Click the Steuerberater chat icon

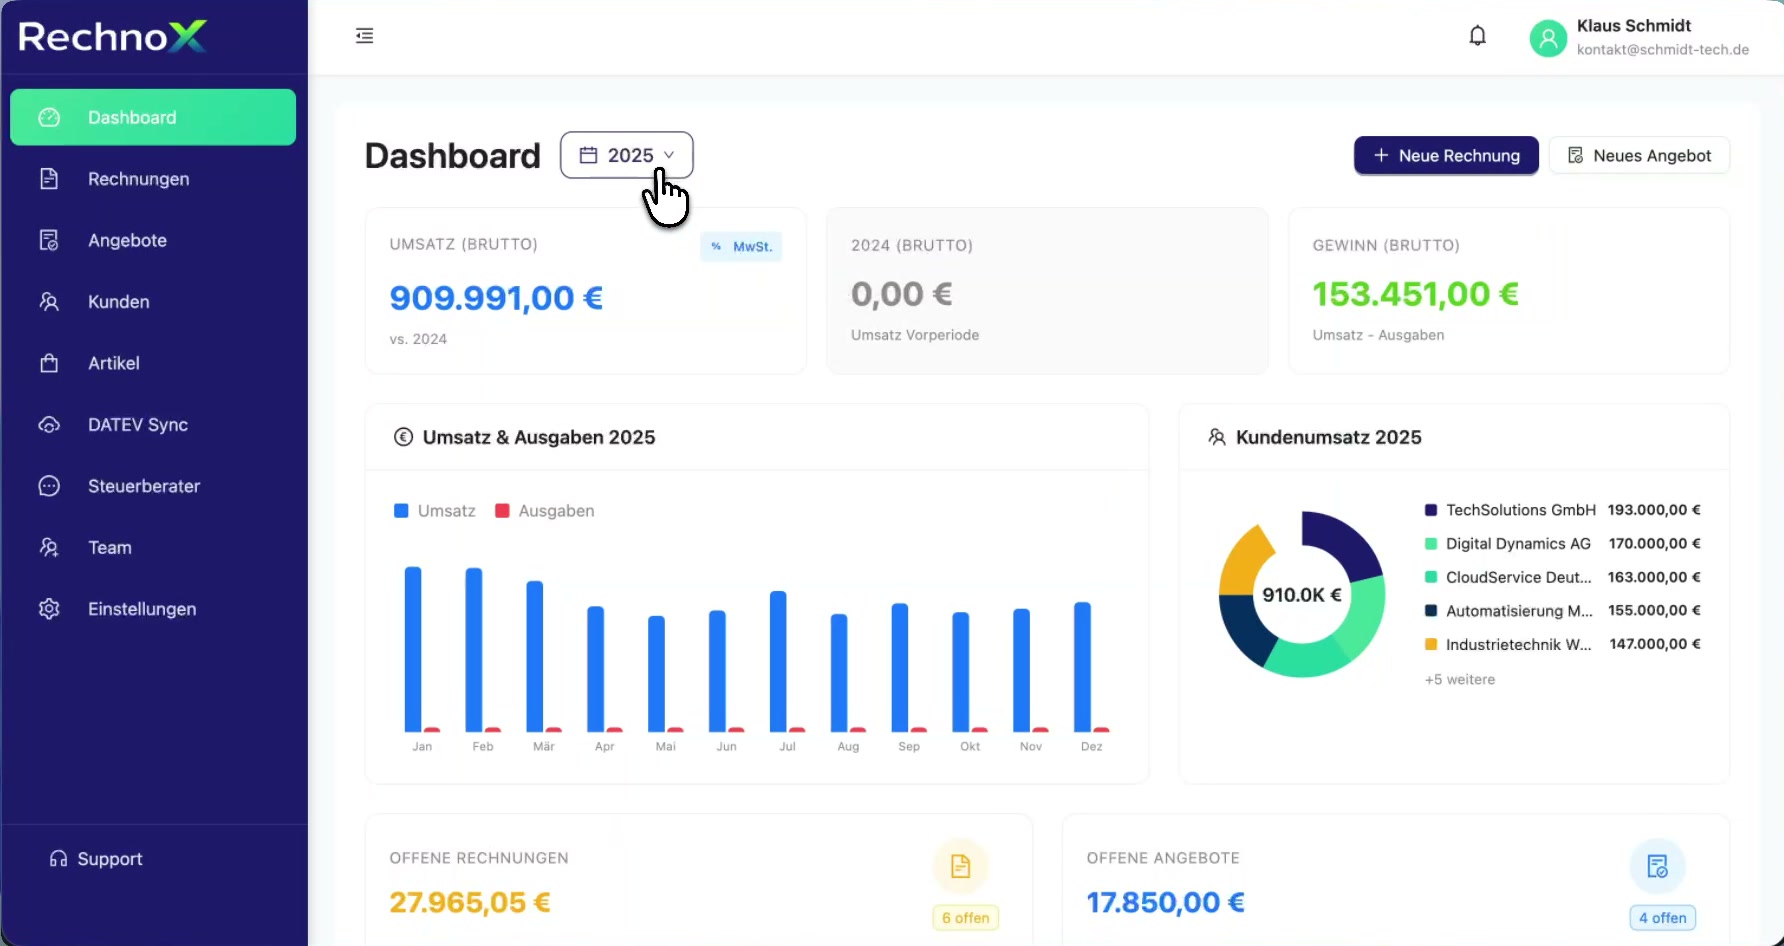click(x=49, y=486)
